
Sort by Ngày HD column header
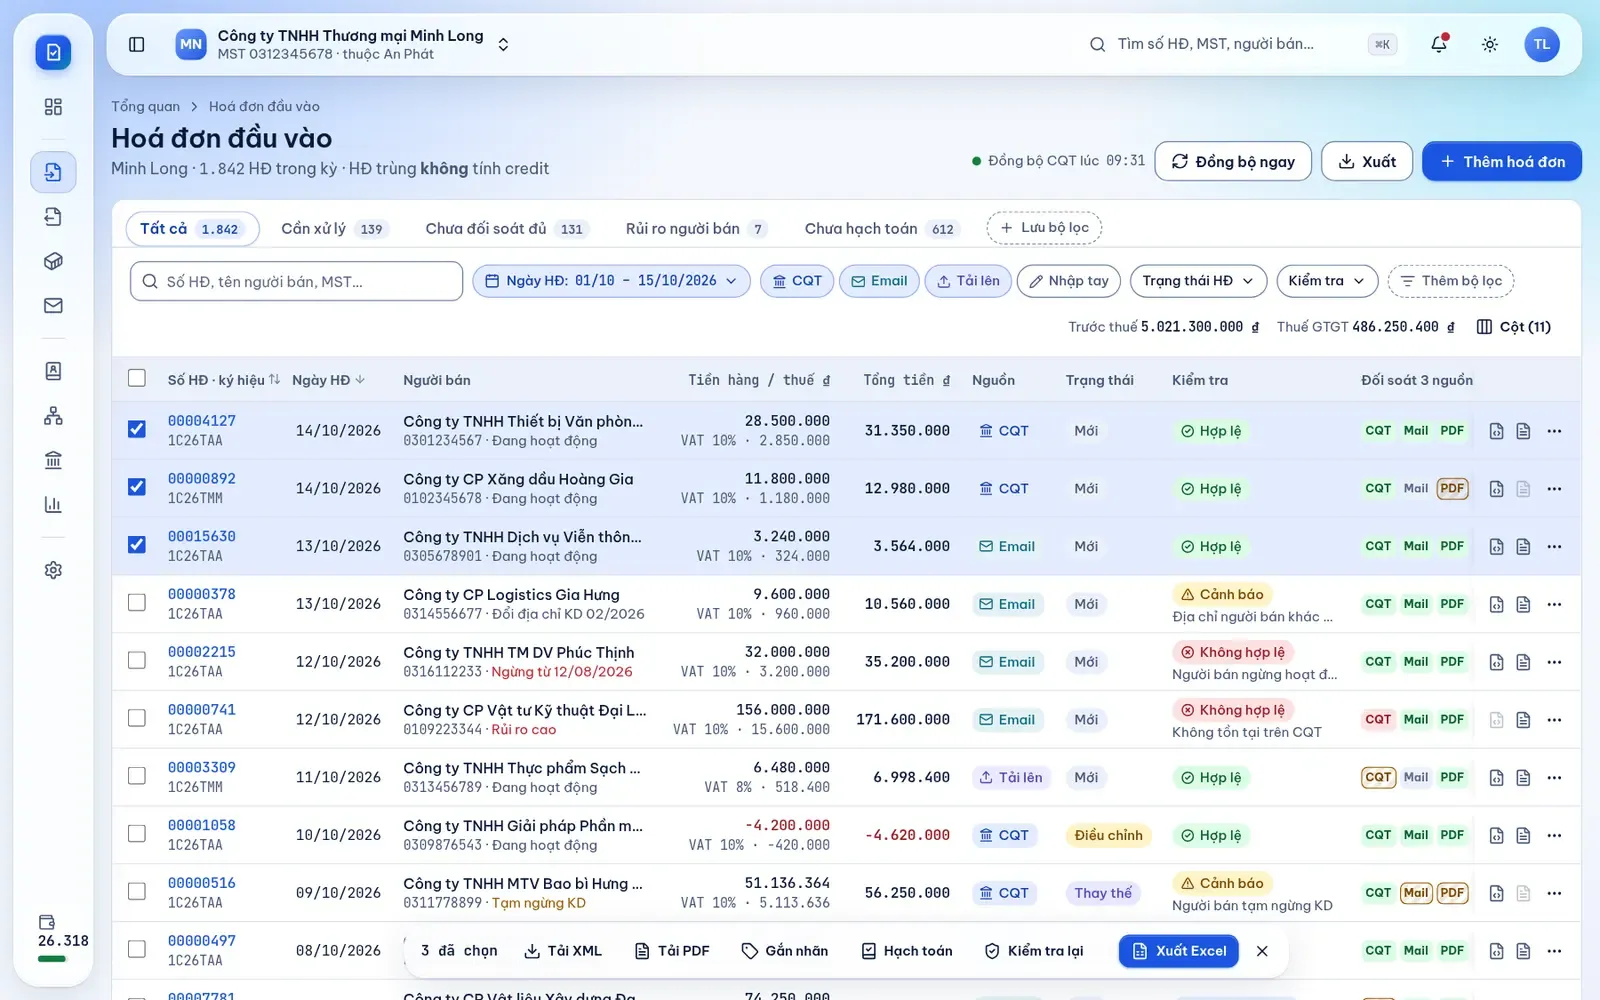(329, 380)
